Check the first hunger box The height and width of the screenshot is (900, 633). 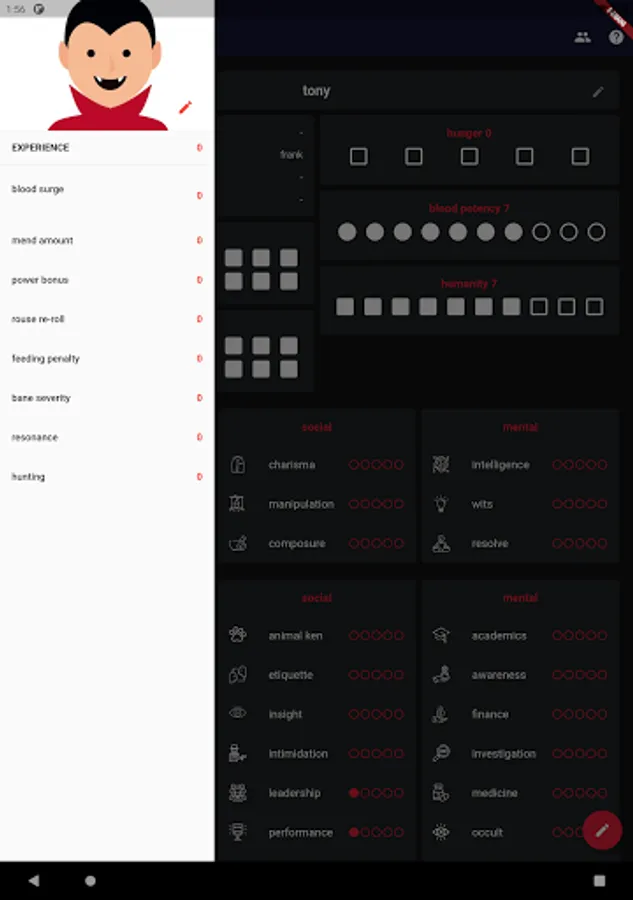359,156
